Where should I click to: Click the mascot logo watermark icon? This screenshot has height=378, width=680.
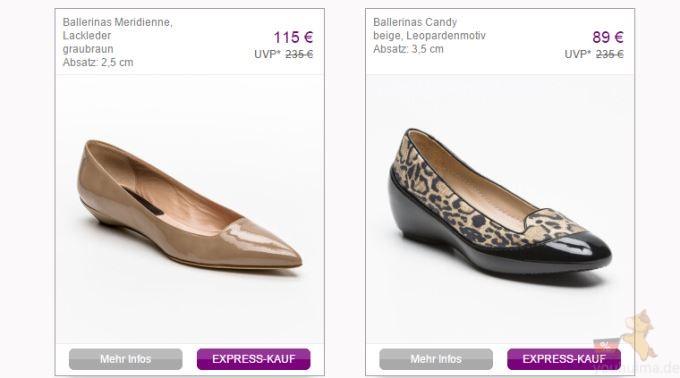point(641,335)
